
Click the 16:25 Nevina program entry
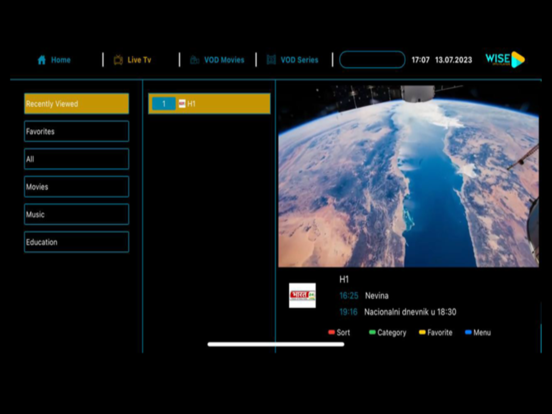point(364,295)
